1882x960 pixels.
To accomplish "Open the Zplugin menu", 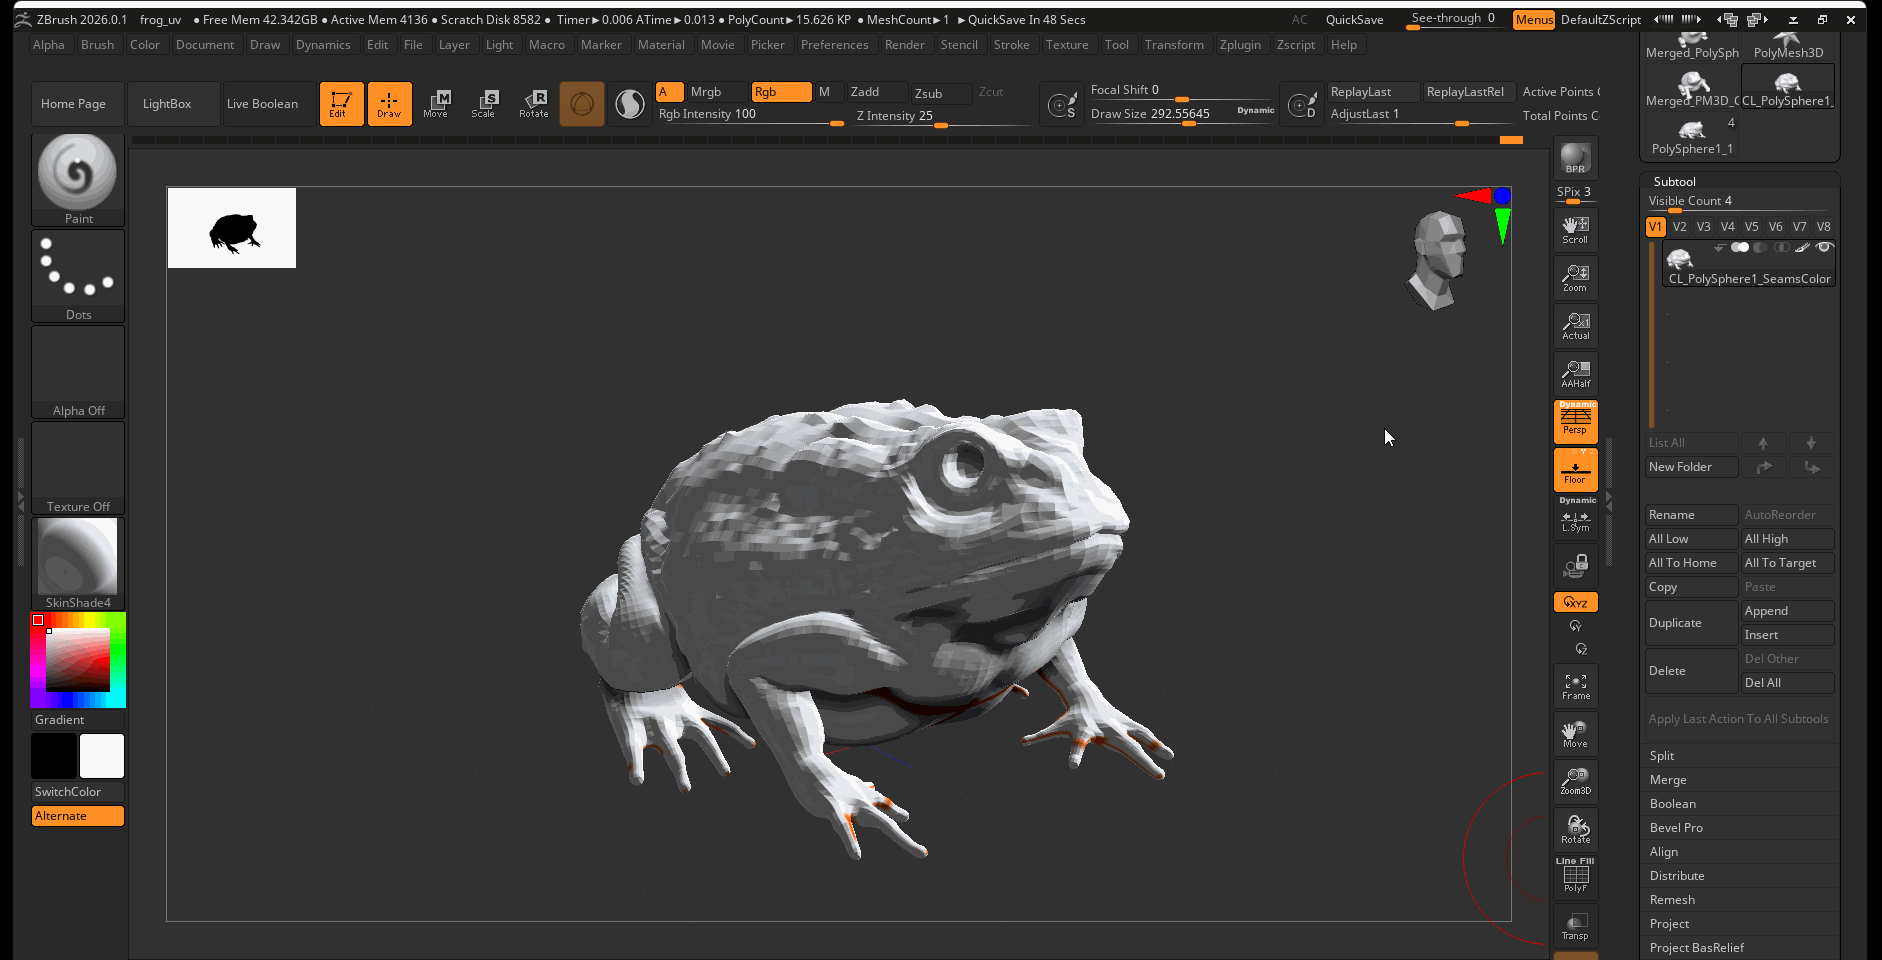I will pos(1240,45).
